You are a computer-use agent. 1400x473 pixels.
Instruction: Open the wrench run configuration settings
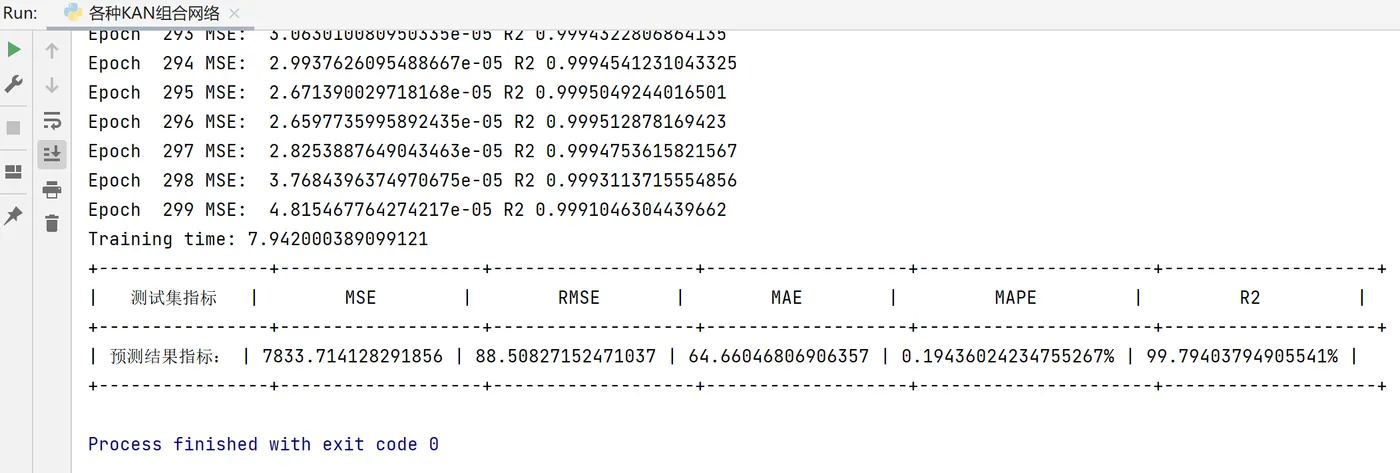pos(14,84)
